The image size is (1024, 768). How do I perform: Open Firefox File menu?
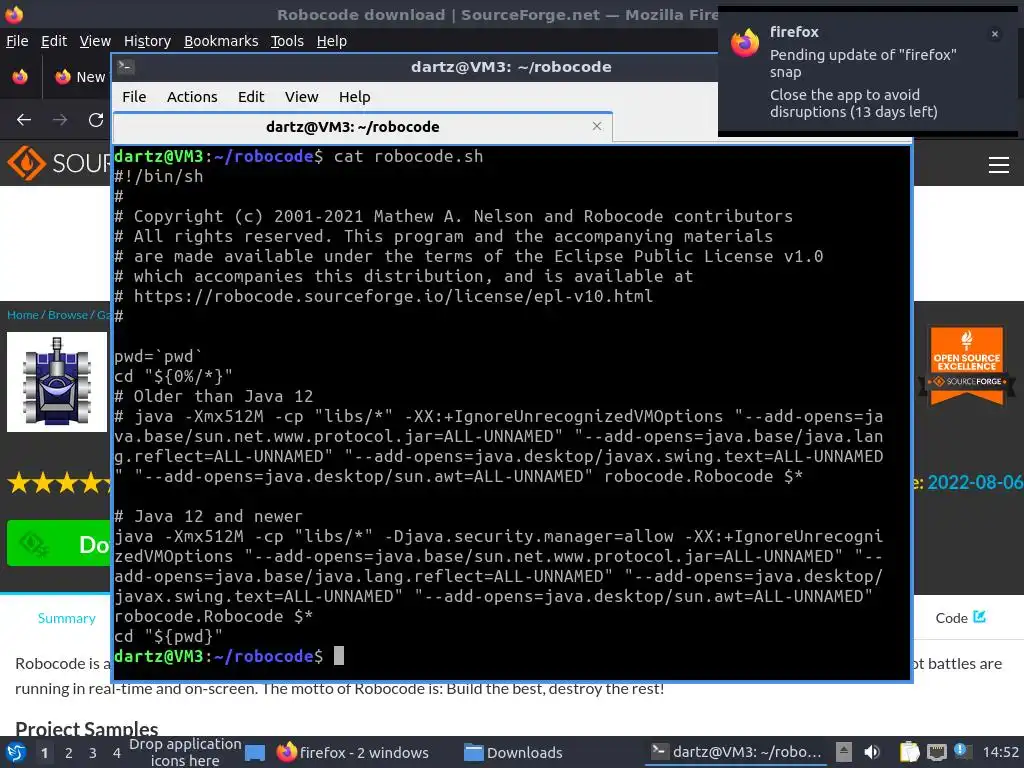17,40
